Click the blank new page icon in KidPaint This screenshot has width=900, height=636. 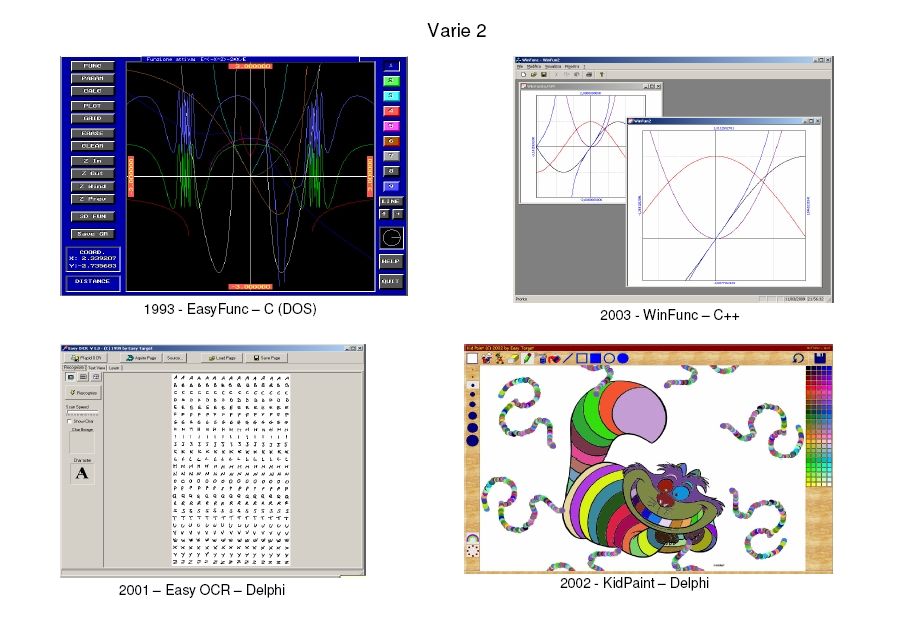click(x=472, y=358)
